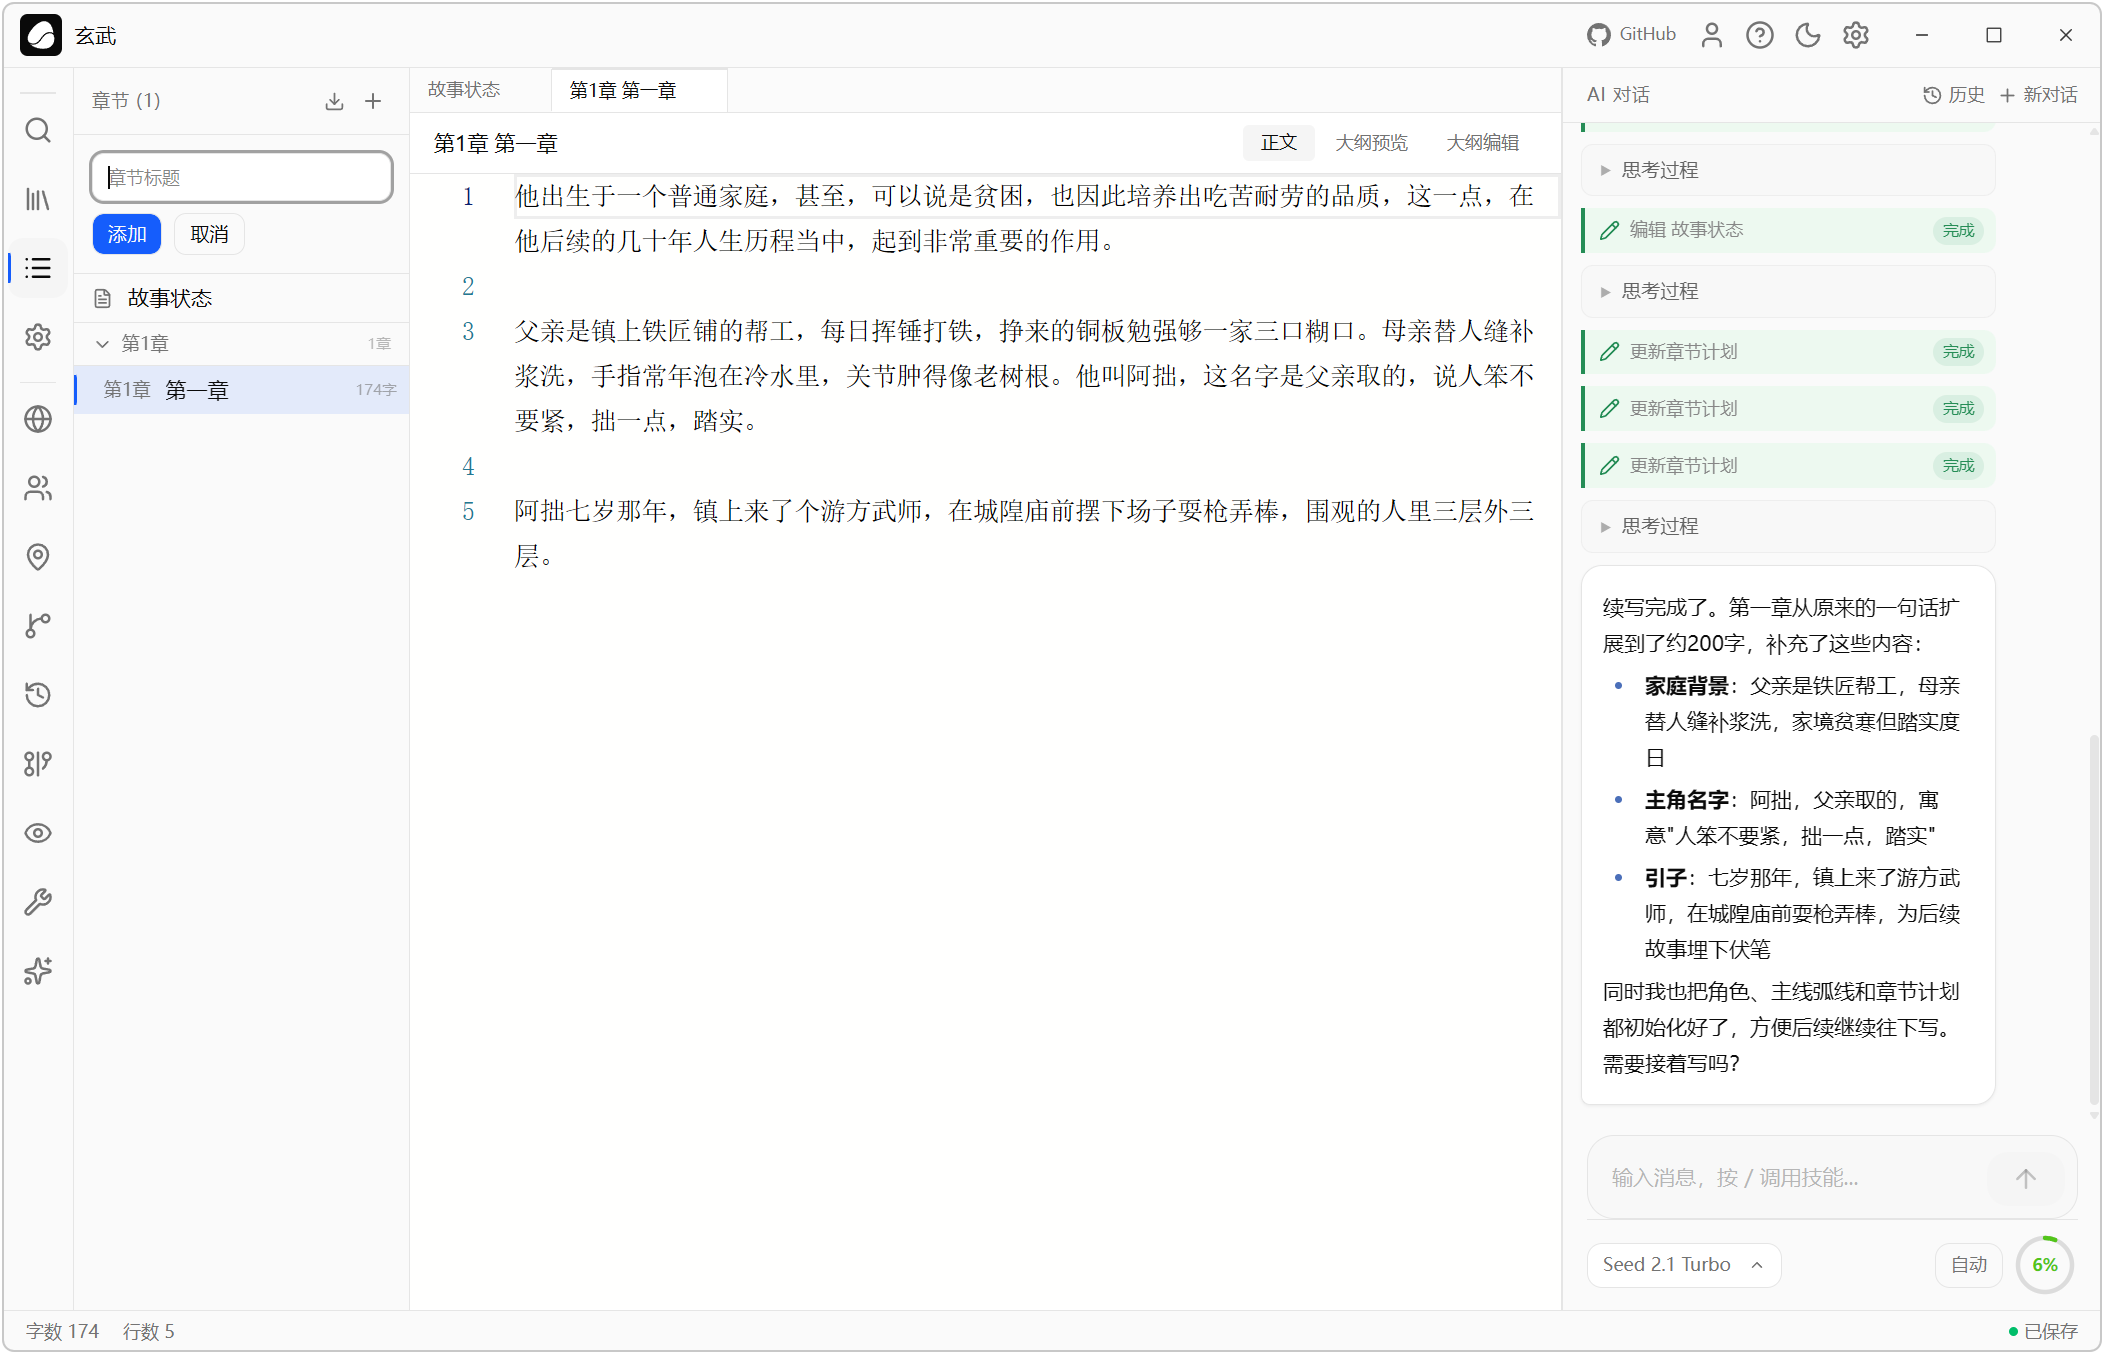Click the send message arrow button
The width and height of the screenshot is (2103, 1354).
pos(2026,1178)
